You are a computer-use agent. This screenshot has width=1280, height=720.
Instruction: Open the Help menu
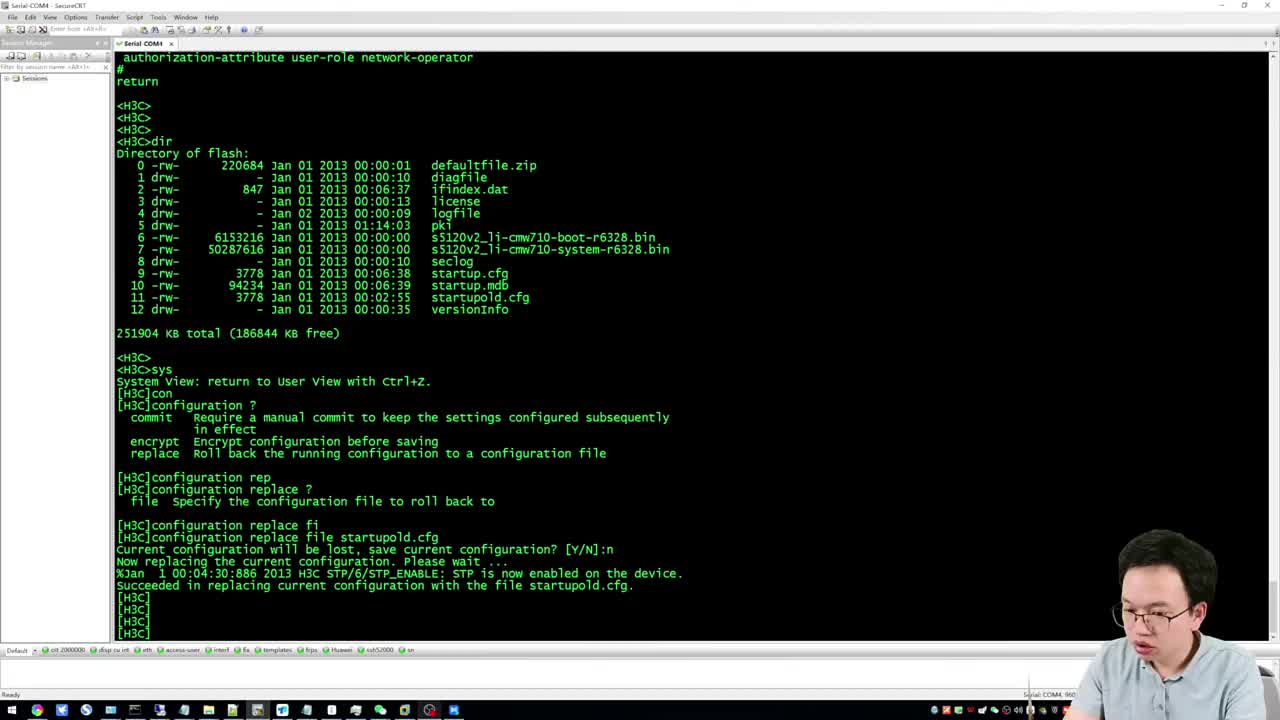click(211, 17)
